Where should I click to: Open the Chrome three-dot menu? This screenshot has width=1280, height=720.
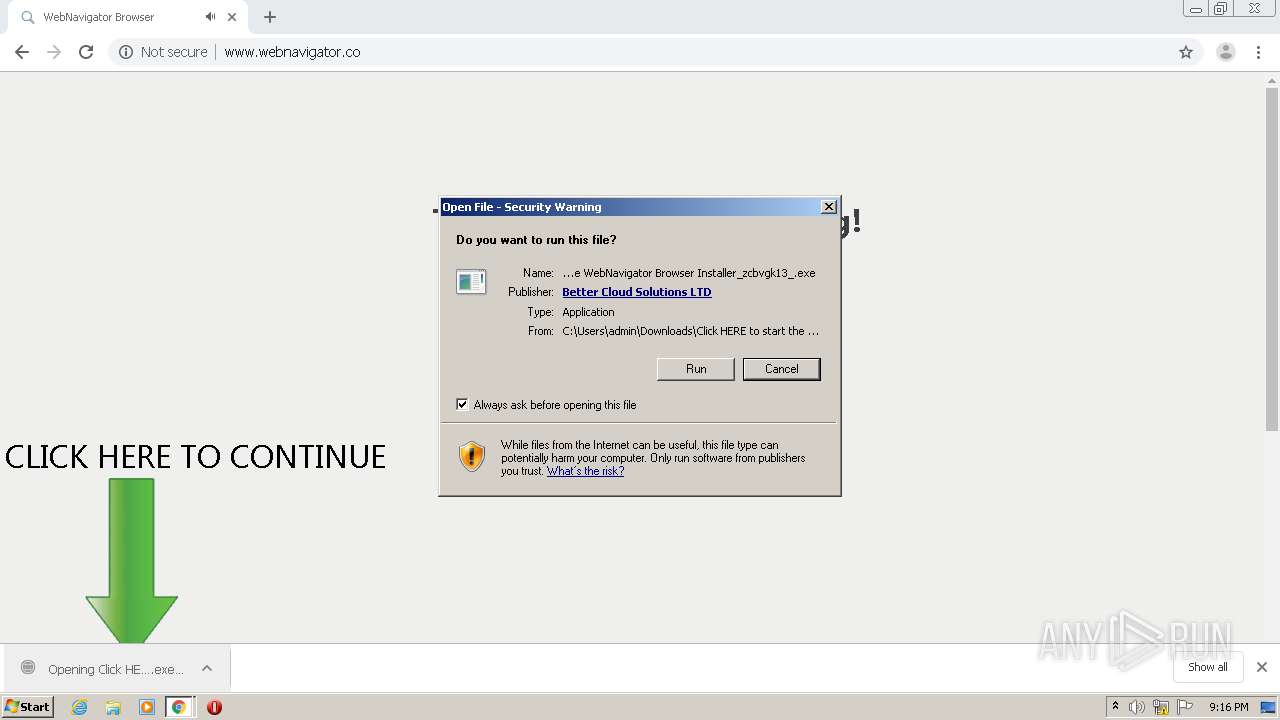tap(1259, 52)
